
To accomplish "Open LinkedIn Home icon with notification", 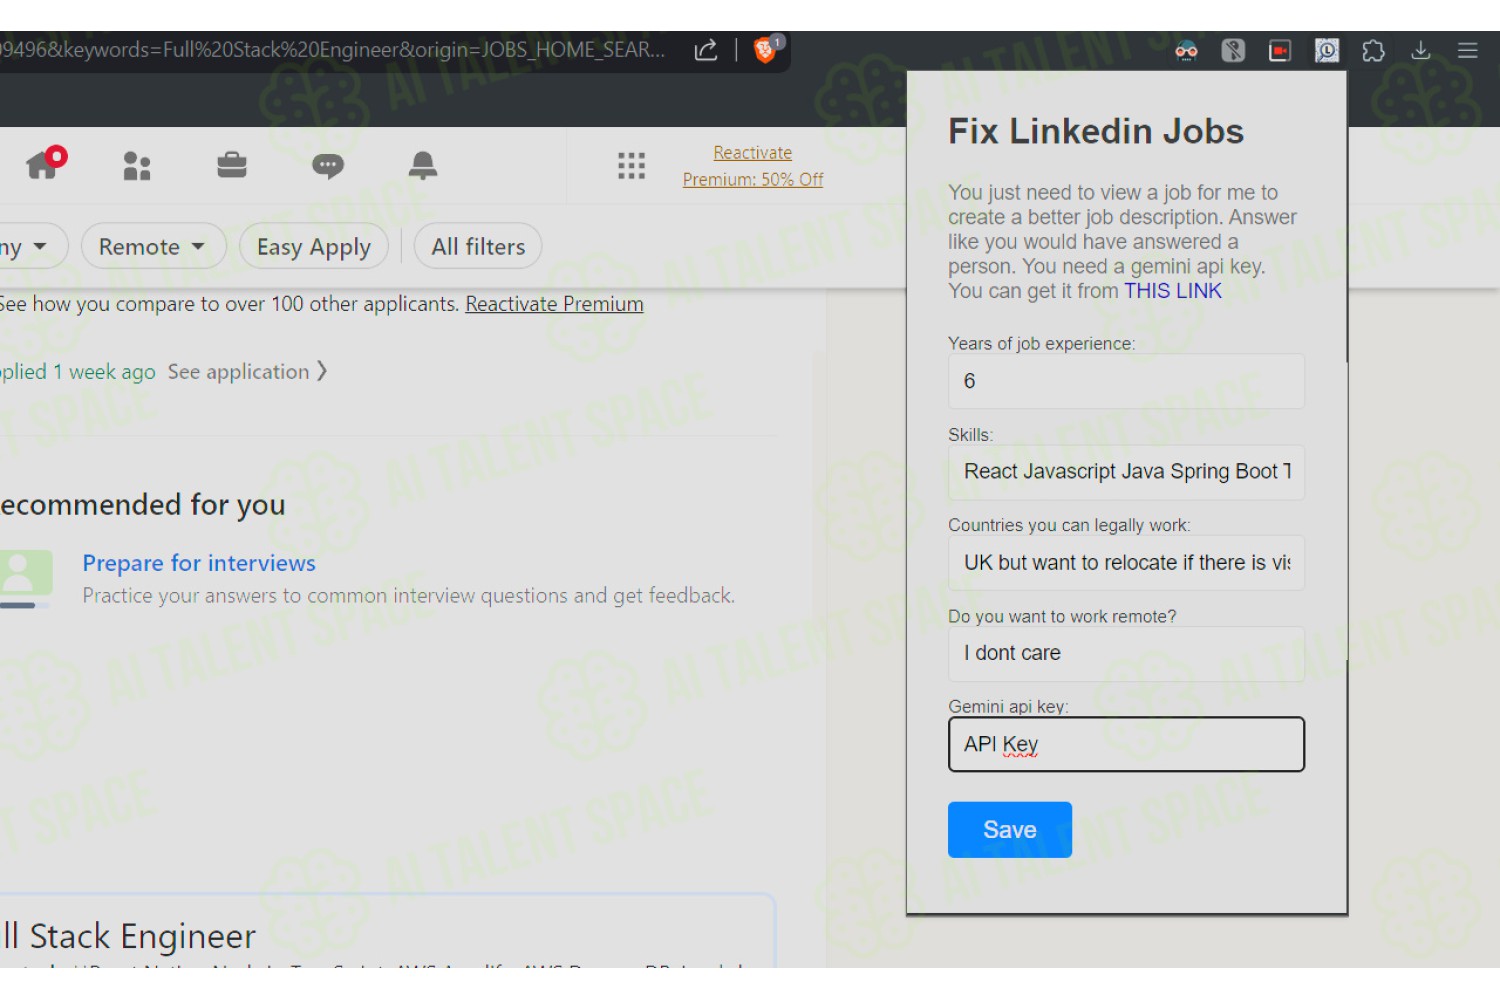I will coord(45,164).
